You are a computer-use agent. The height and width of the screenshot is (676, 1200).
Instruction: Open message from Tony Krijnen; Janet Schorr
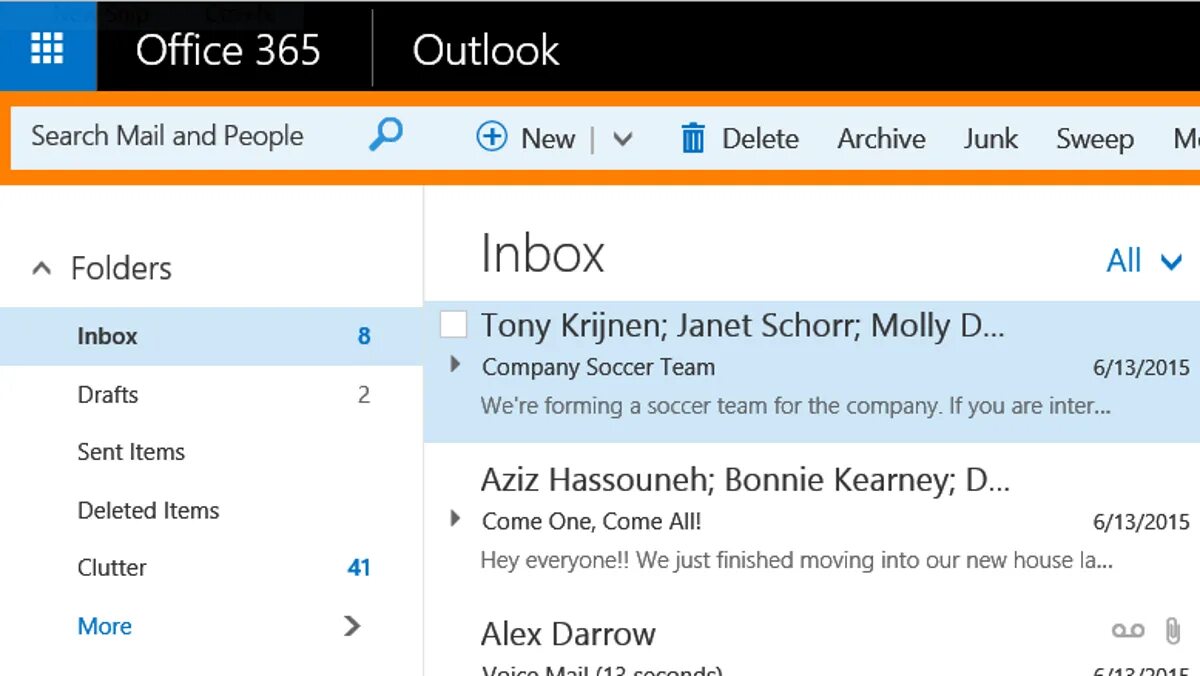[x=812, y=371]
